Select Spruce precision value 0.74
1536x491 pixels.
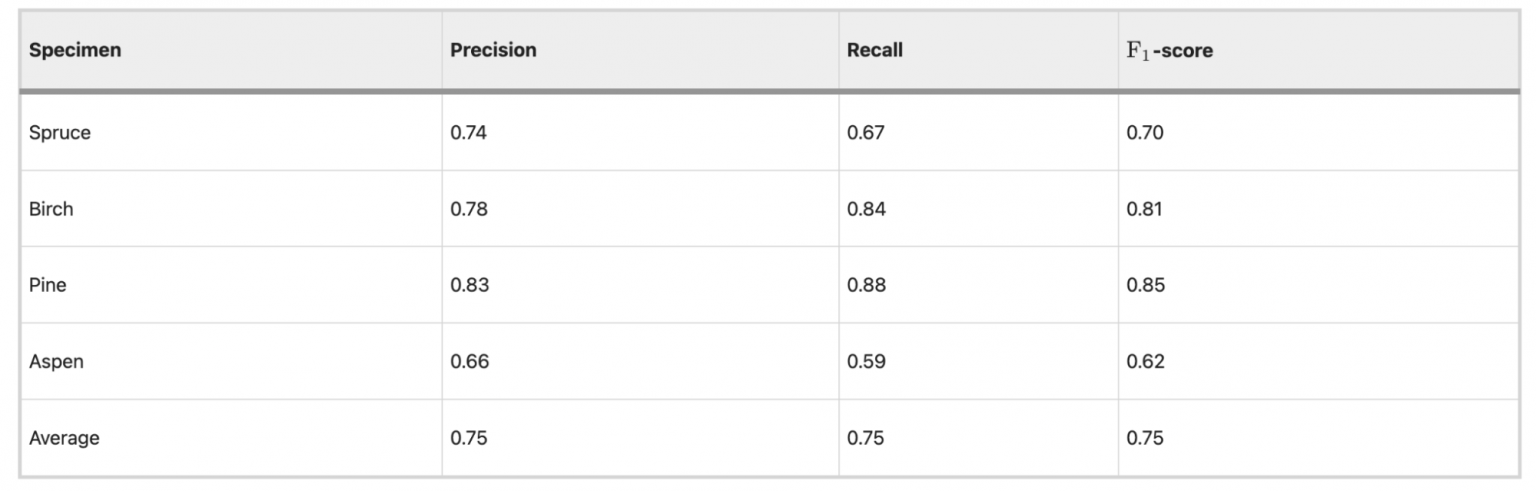[x=469, y=133]
